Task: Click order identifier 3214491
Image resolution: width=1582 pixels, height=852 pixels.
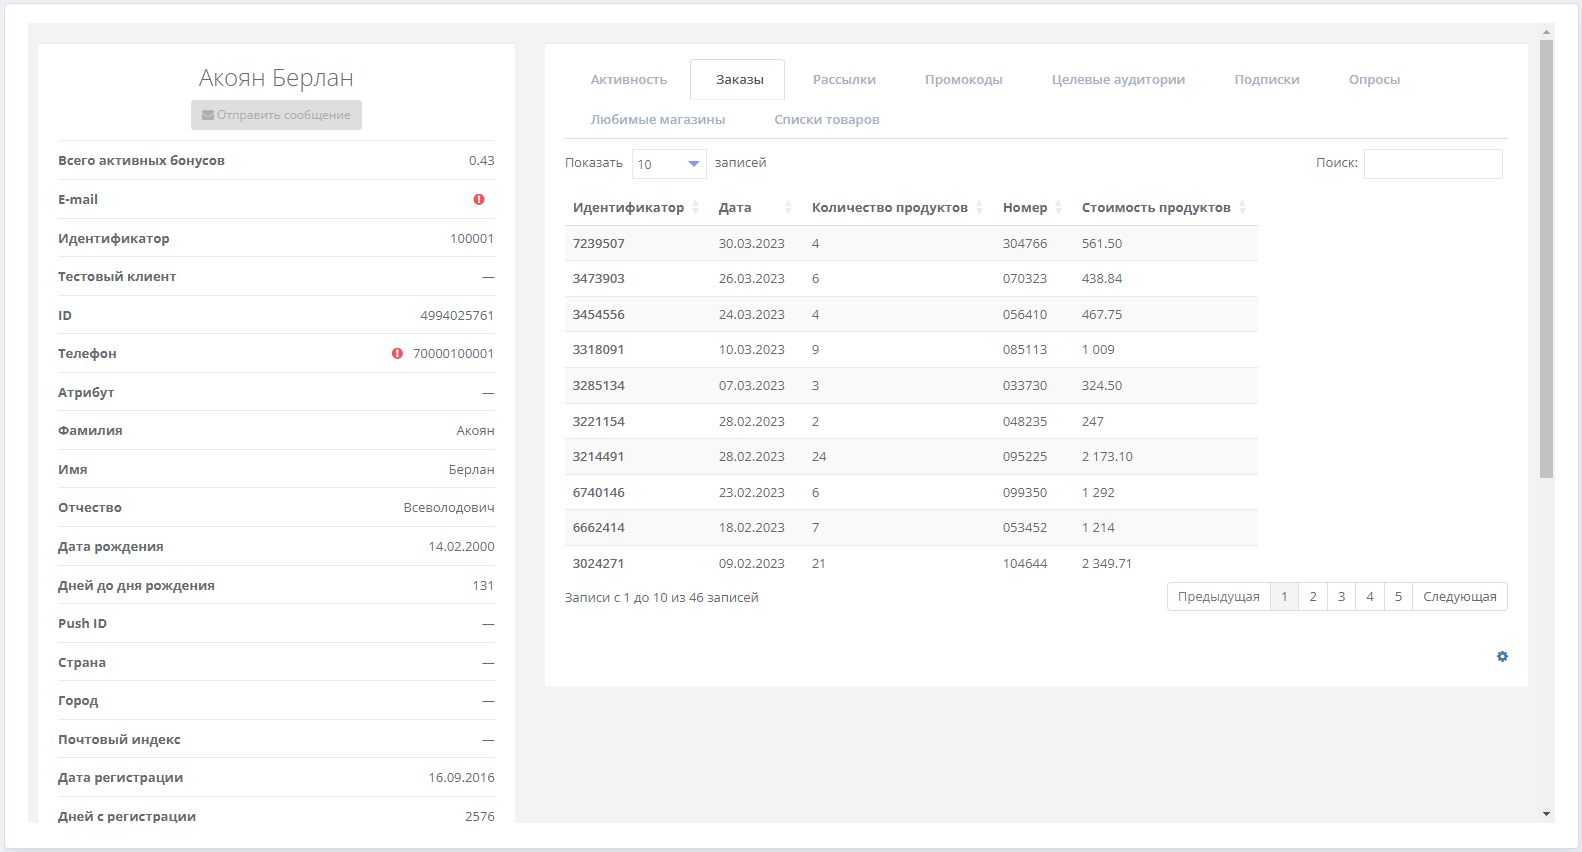Action: 598,457
